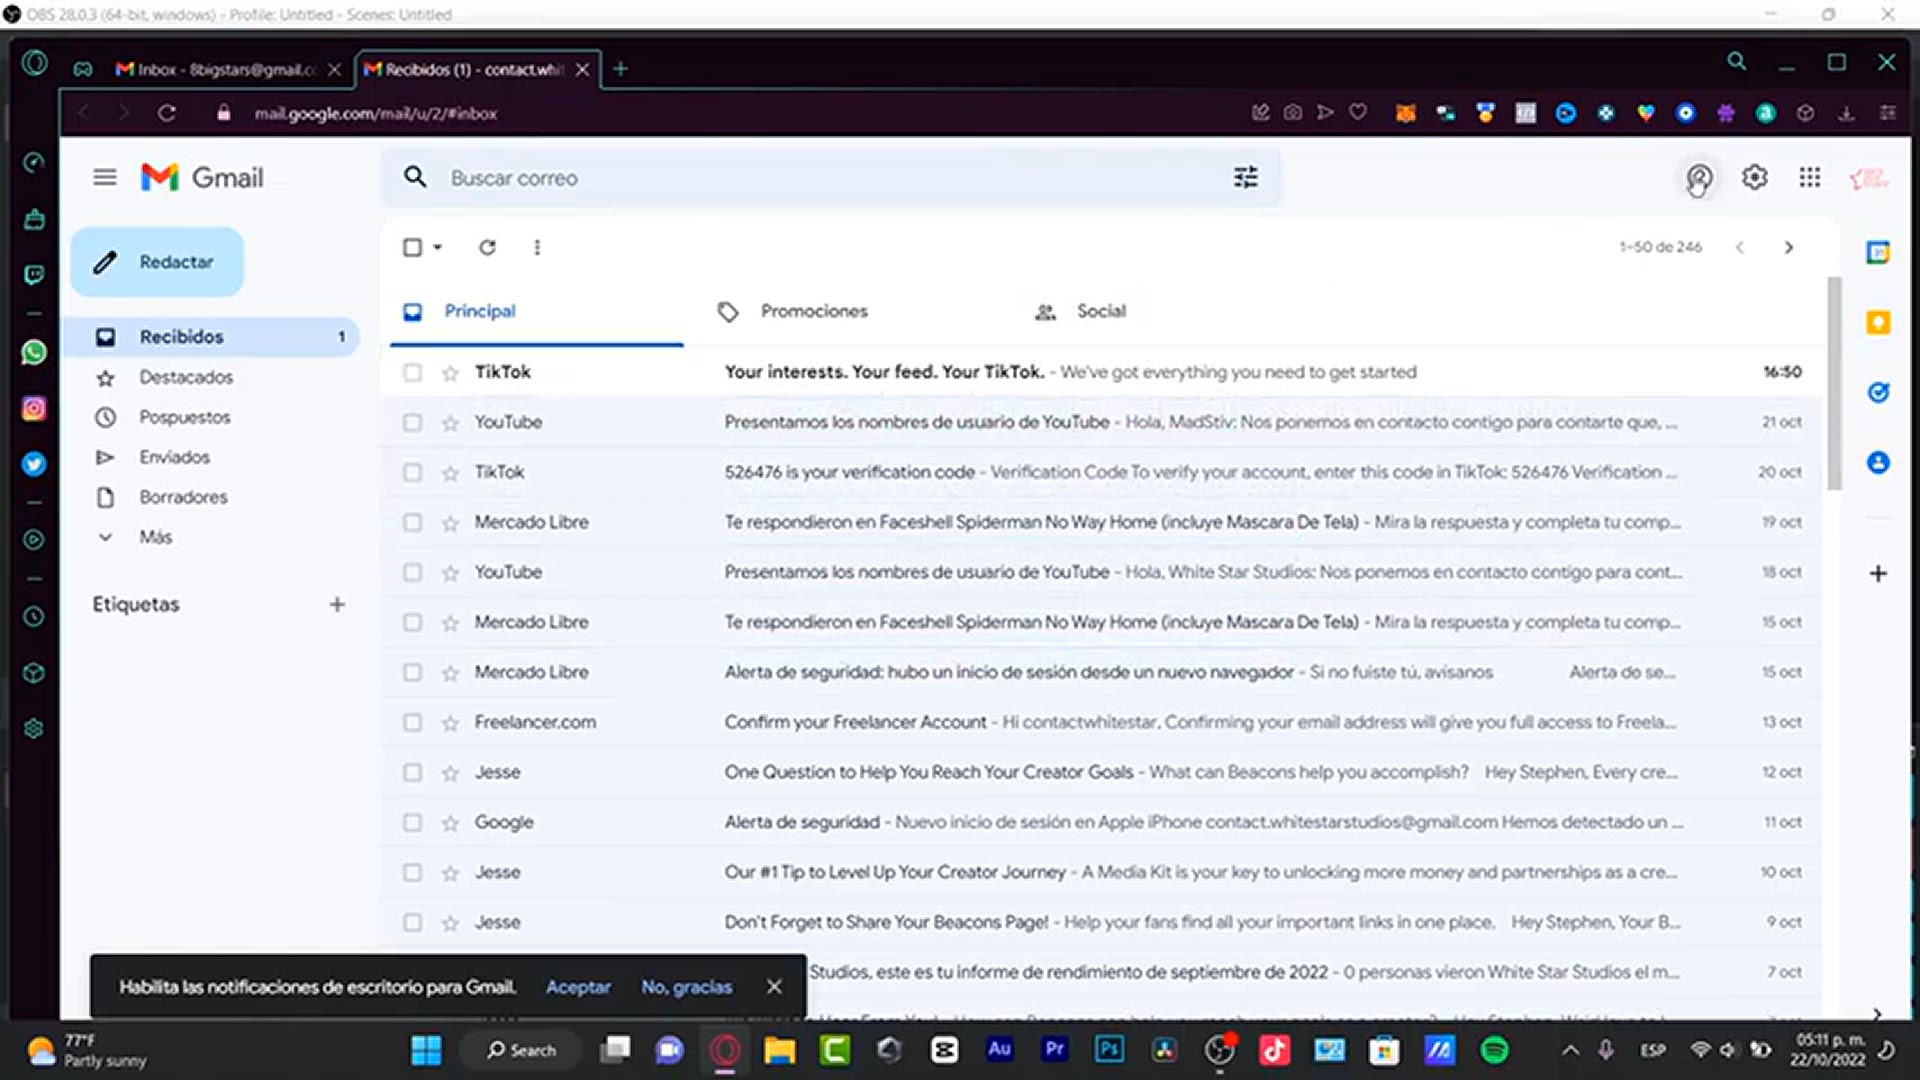Screen dimensions: 1920x1080
Task: Switch to the Principal tab
Action: click(537, 311)
